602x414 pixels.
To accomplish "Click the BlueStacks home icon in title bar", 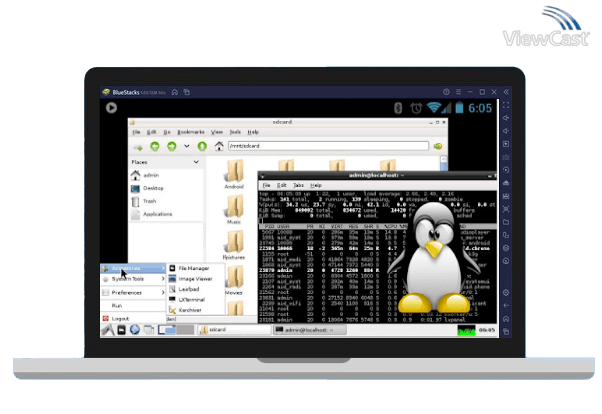I will pyautogui.click(x=175, y=92).
